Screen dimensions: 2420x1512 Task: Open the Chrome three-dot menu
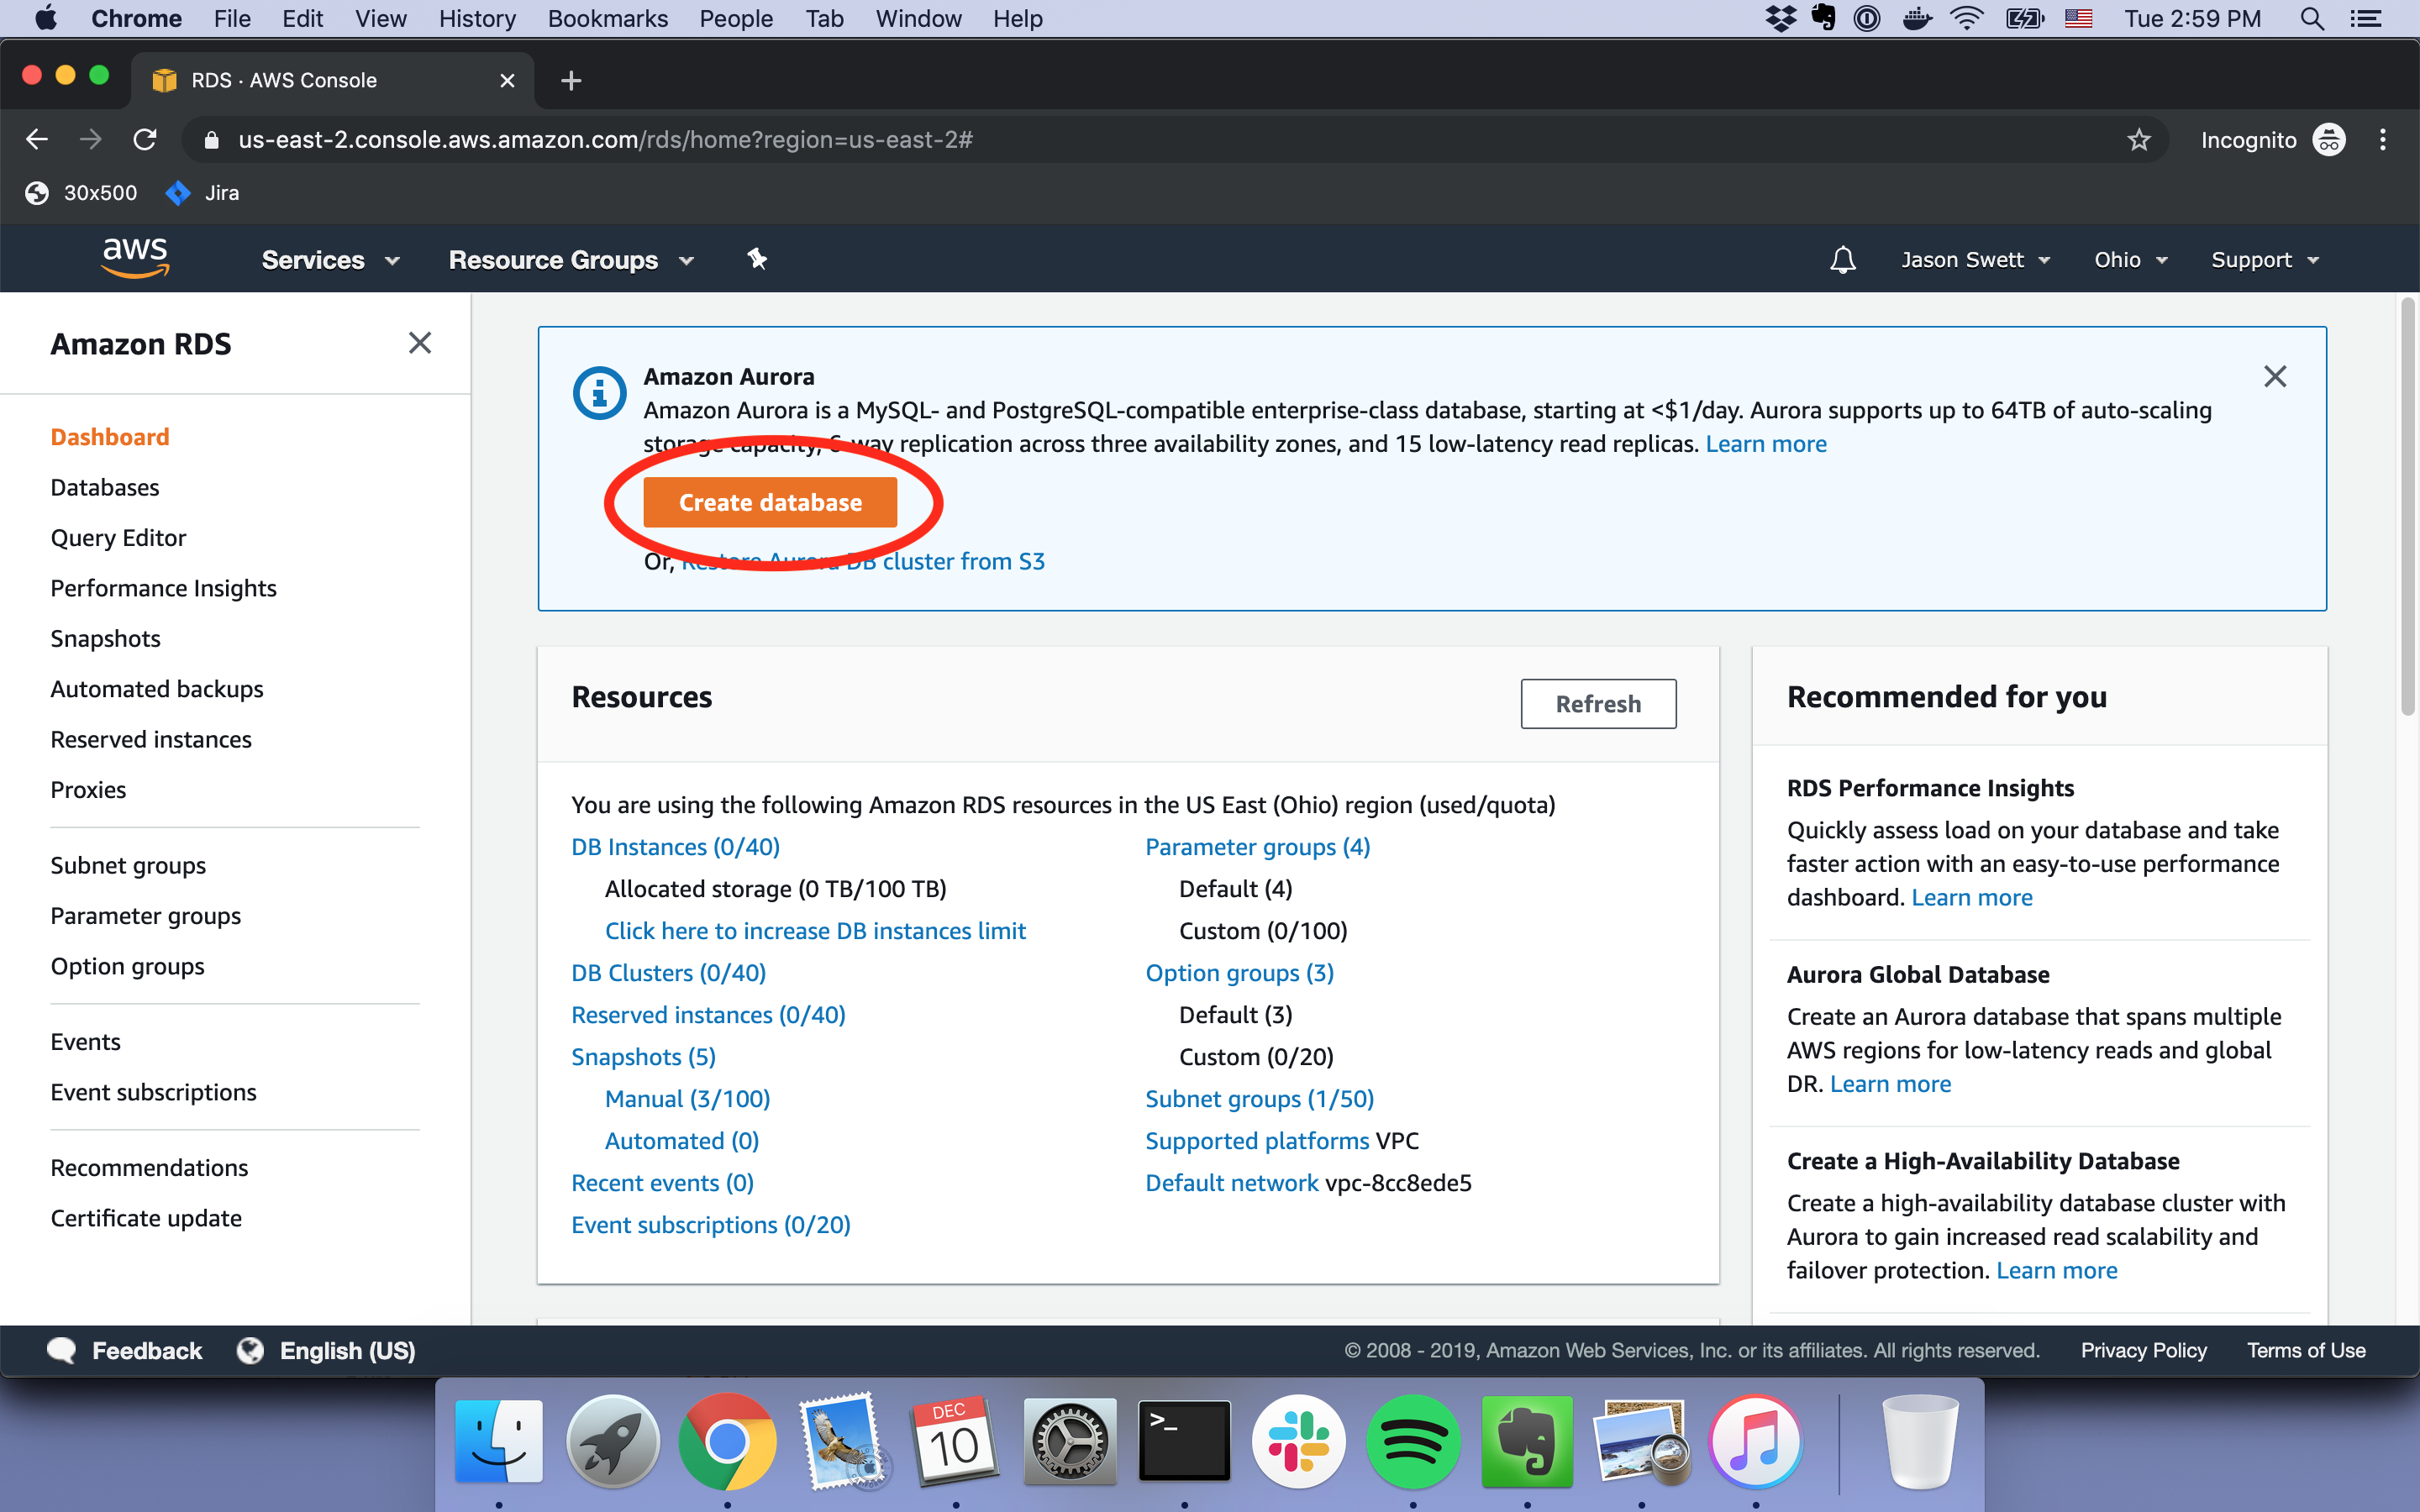click(2382, 139)
